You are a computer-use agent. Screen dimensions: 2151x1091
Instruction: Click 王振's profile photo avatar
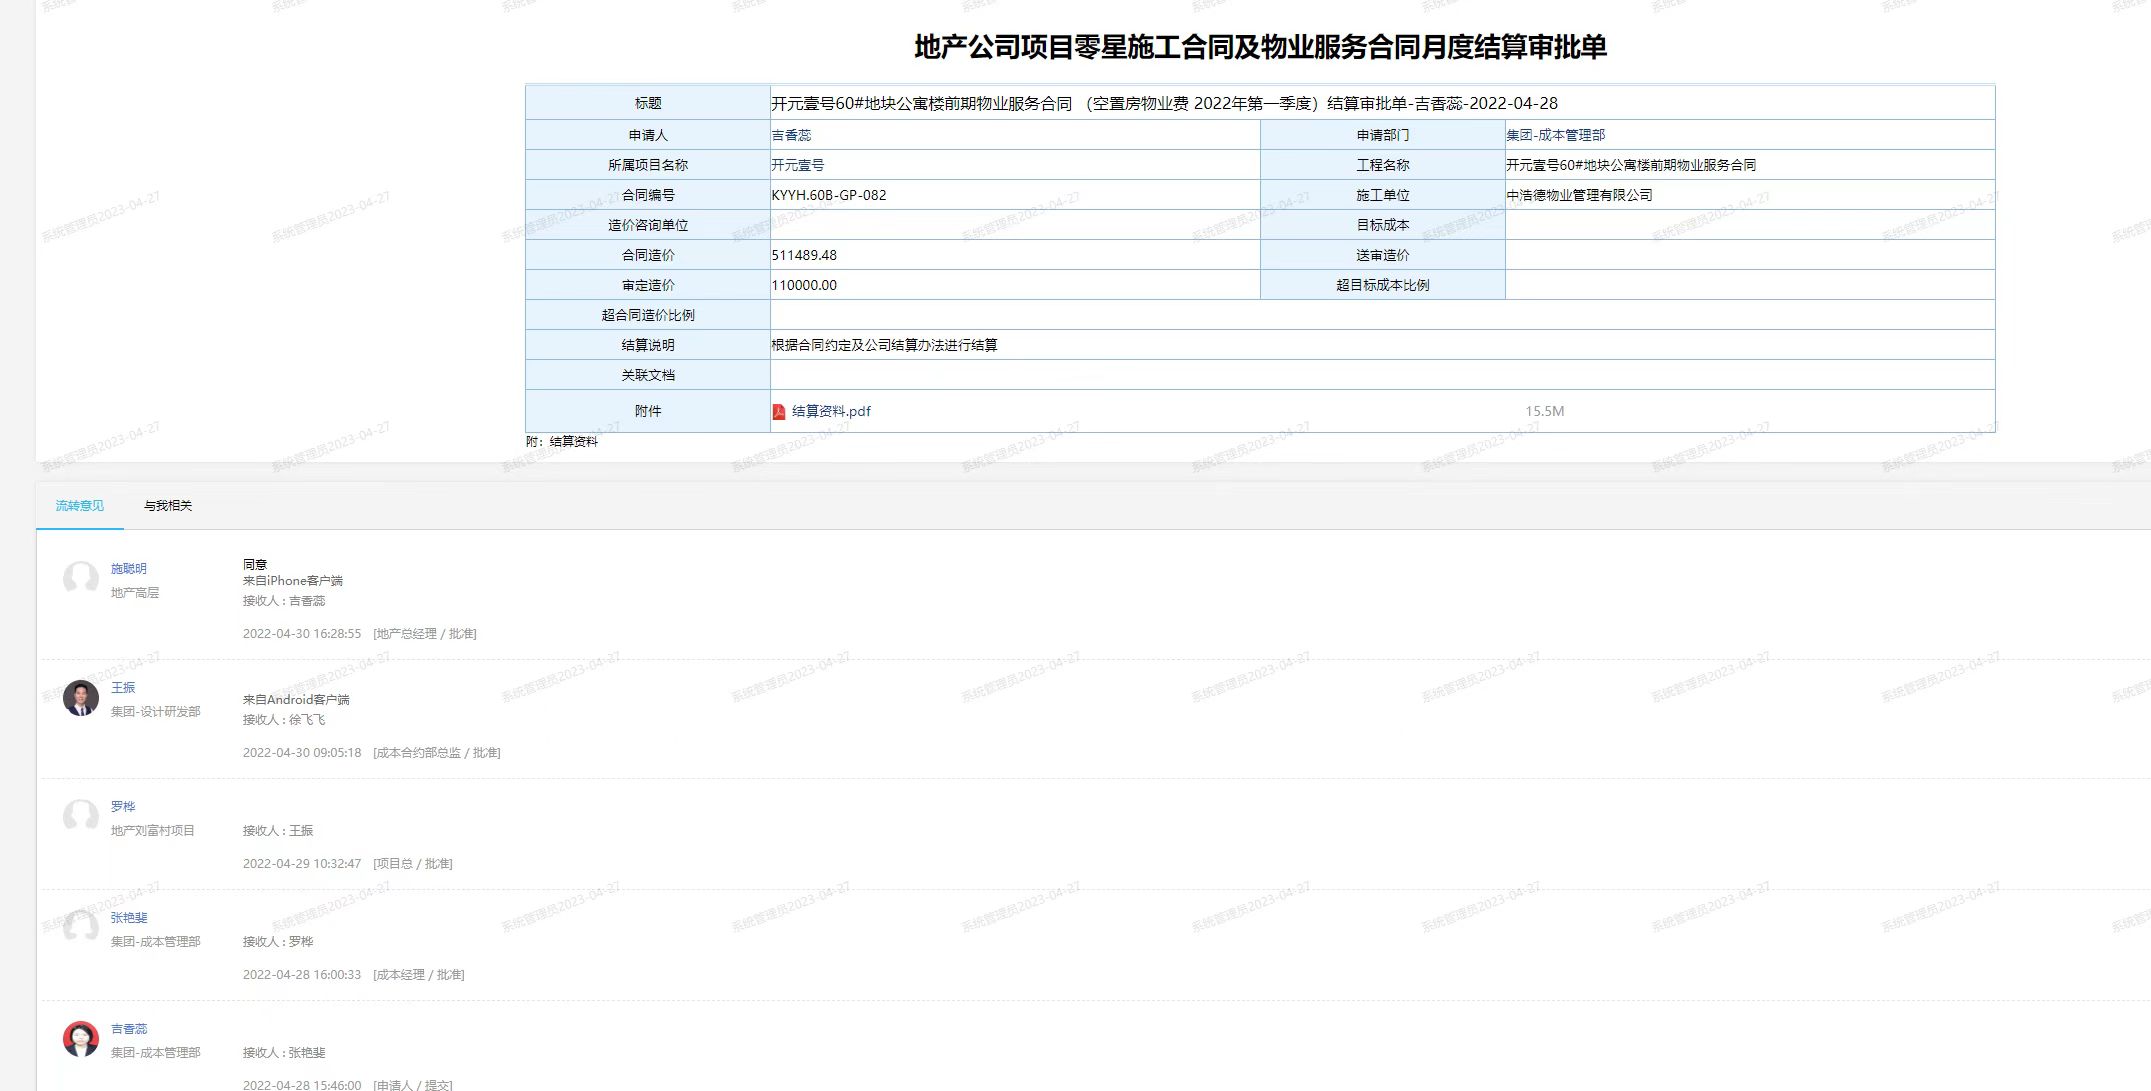[x=81, y=698]
